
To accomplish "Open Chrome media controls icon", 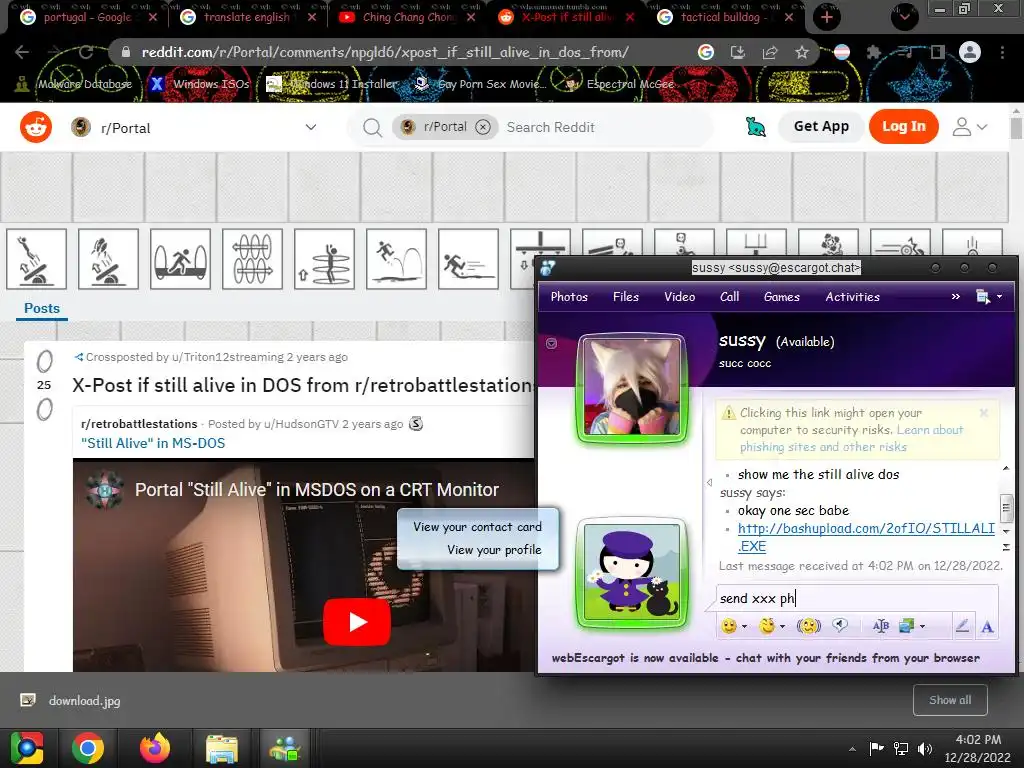I will point(906,52).
